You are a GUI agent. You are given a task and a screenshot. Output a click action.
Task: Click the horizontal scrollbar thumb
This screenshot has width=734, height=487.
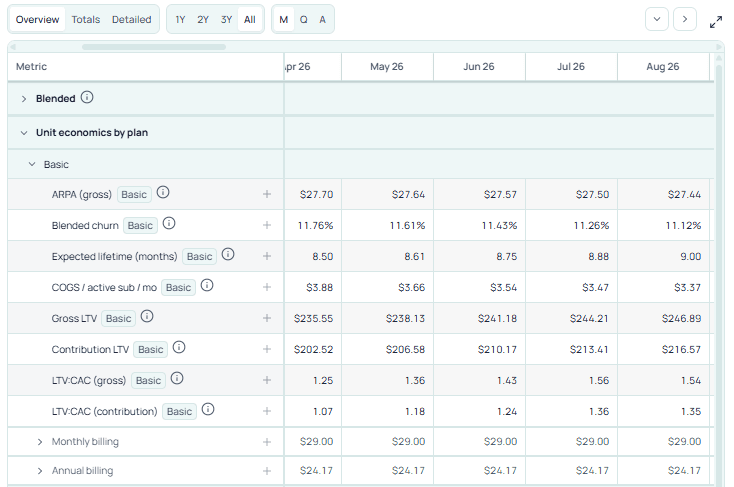(154, 47)
